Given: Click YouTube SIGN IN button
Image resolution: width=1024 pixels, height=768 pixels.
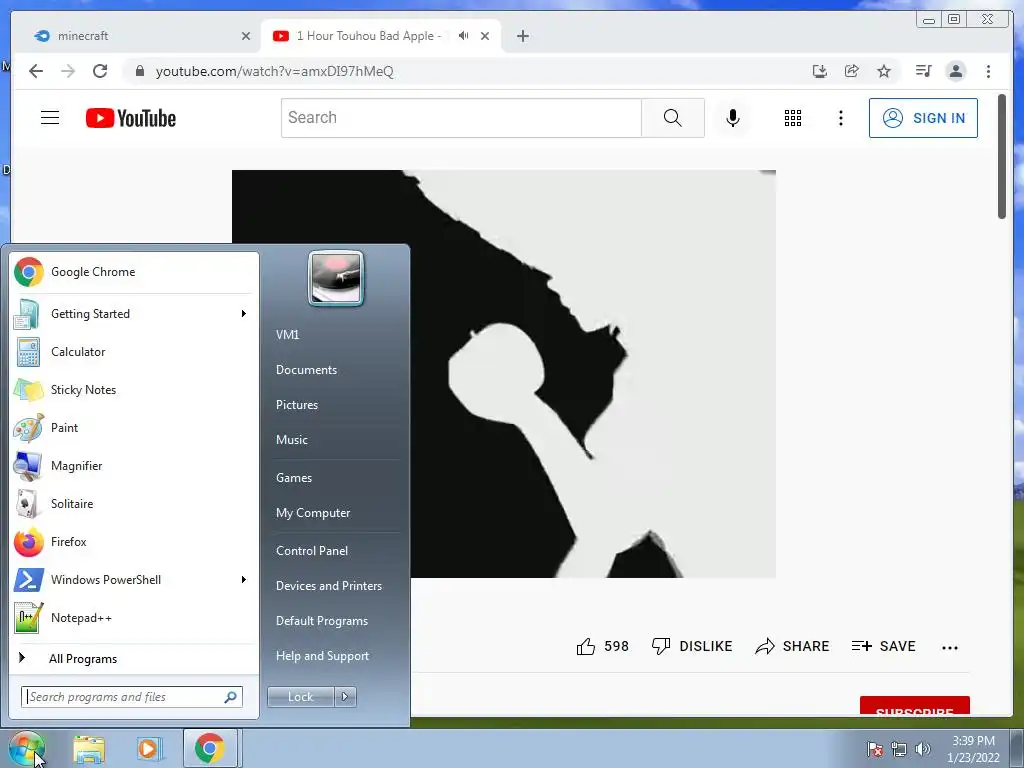Looking at the screenshot, I should (923, 118).
